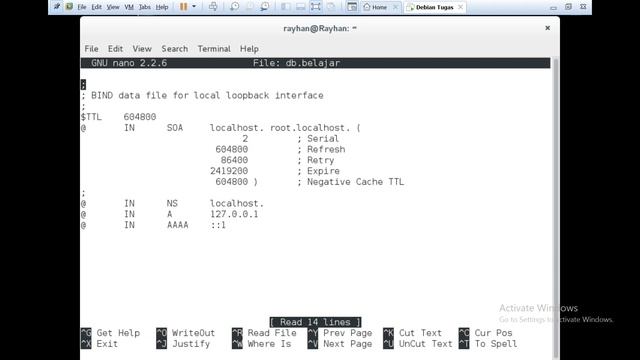Viewport: 640px width, 360px height.
Task: Click the '::1' IPv6 address
Action: tap(218, 225)
